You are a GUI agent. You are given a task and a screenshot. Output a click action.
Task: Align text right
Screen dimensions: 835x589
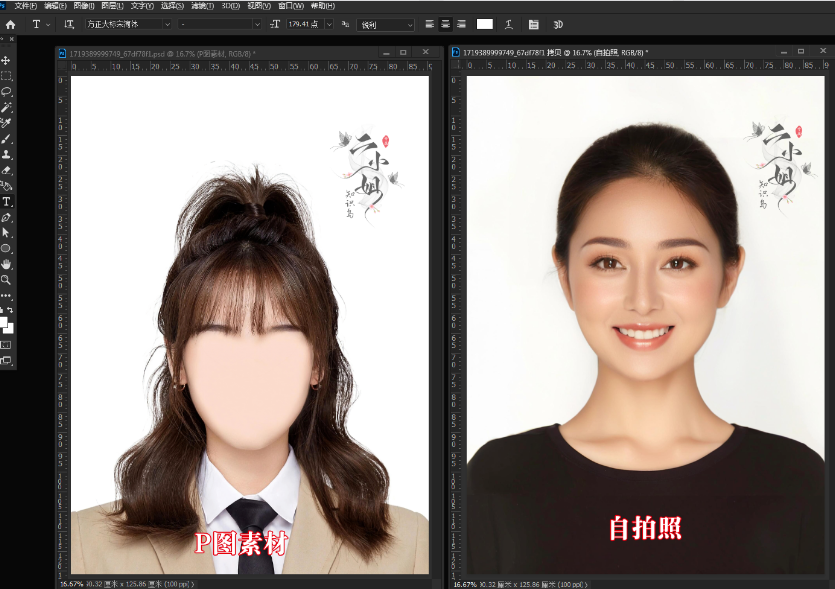coord(461,24)
